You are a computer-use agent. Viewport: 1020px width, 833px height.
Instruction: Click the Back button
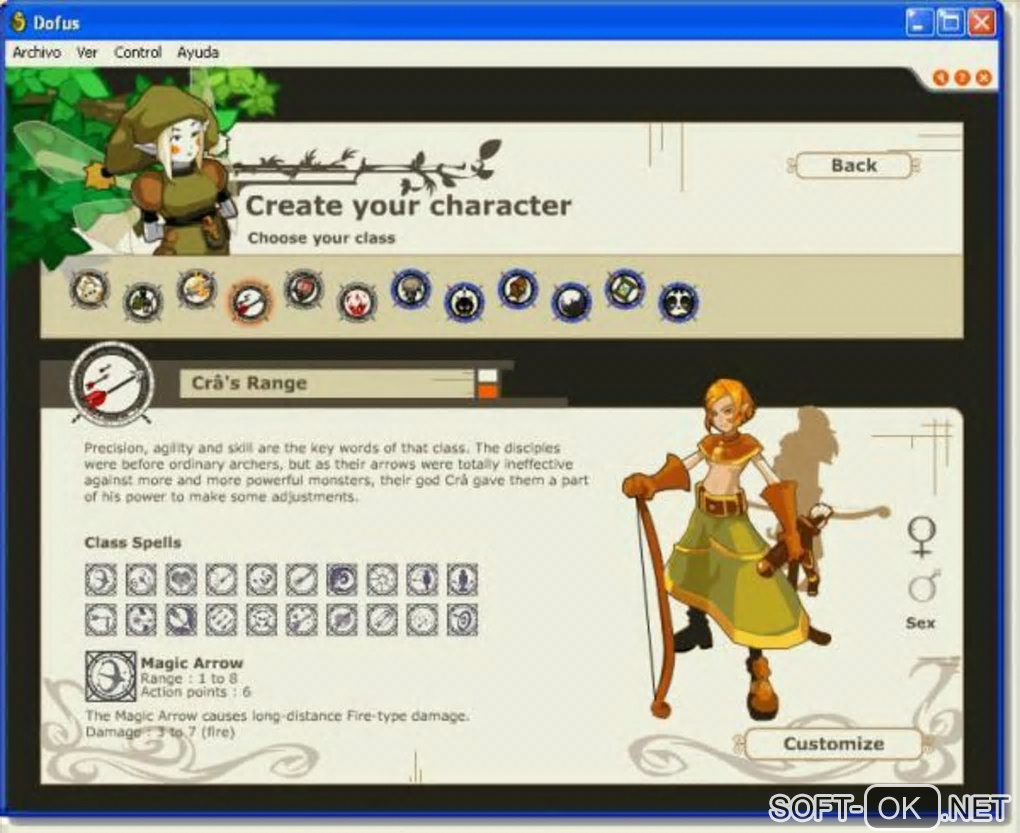pyautogui.click(x=853, y=165)
